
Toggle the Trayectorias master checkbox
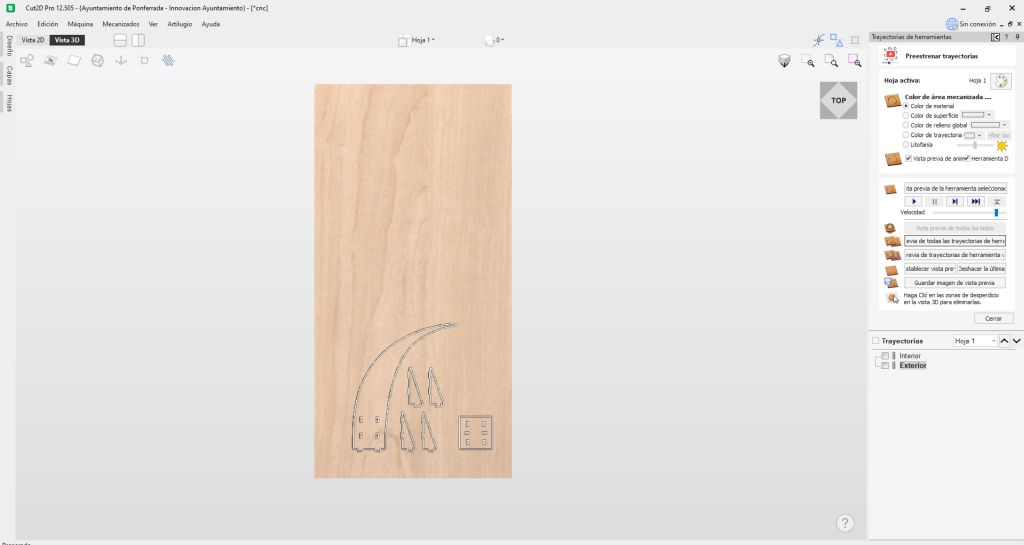[x=876, y=341]
